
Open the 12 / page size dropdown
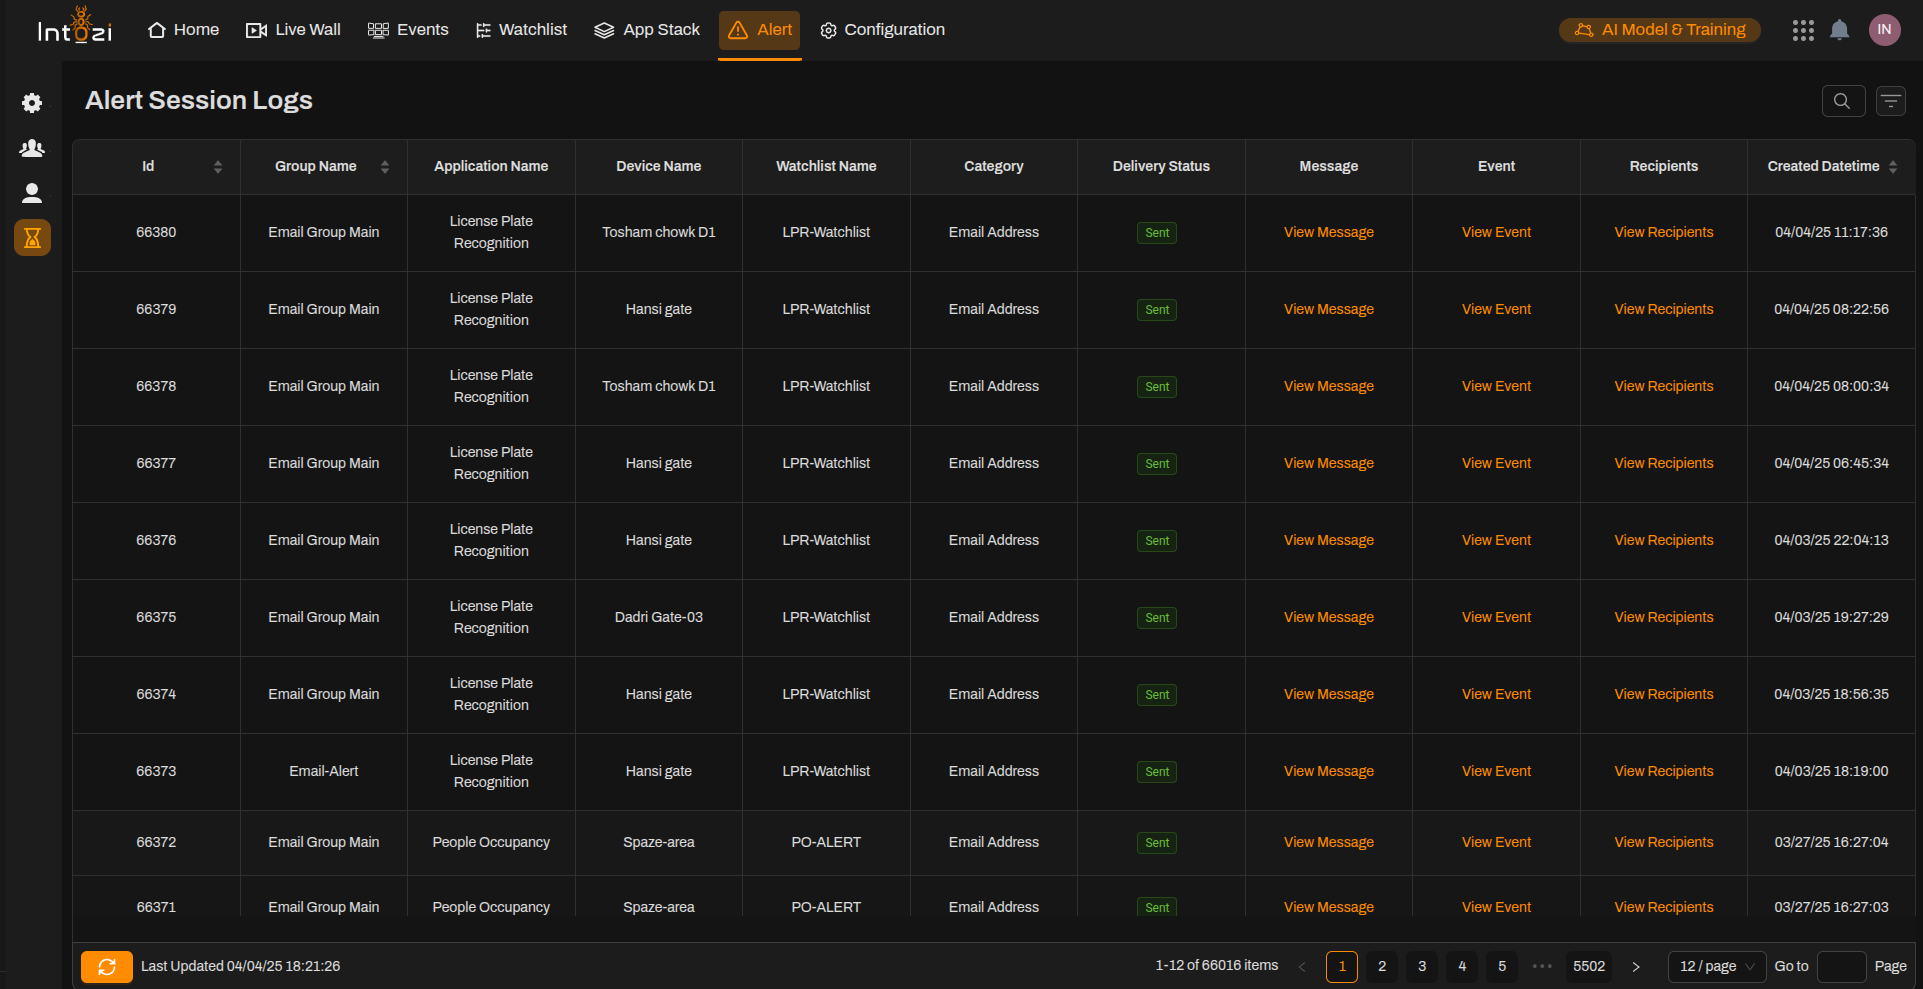(x=1716, y=966)
